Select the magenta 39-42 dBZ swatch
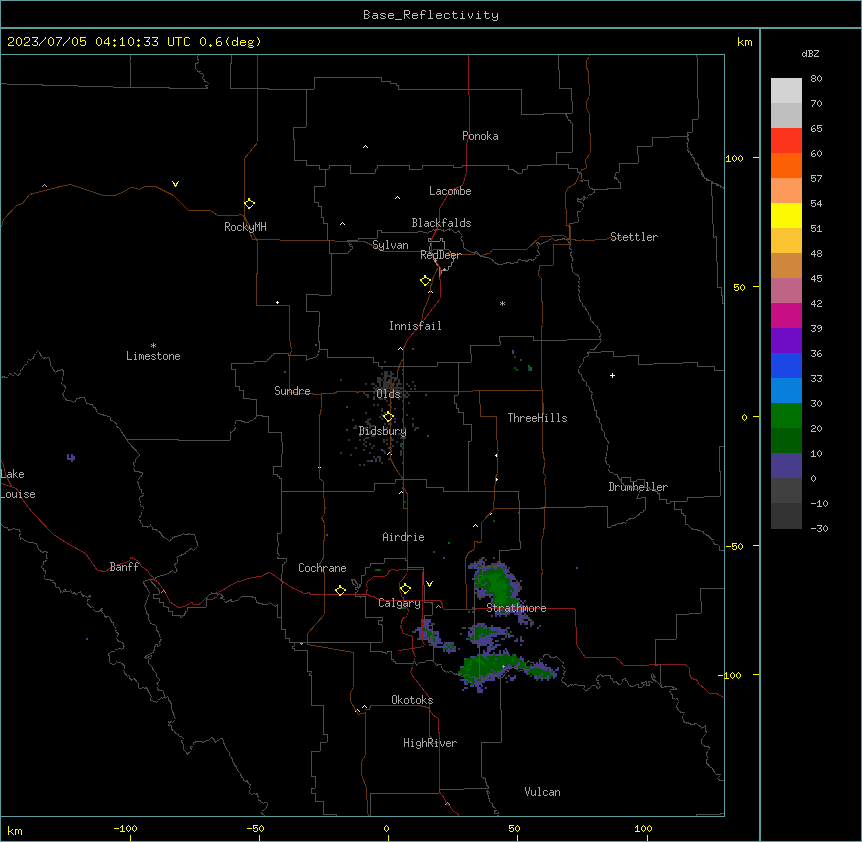Image resolution: width=862 pixels, height=842 pixels. pos(786,315)
